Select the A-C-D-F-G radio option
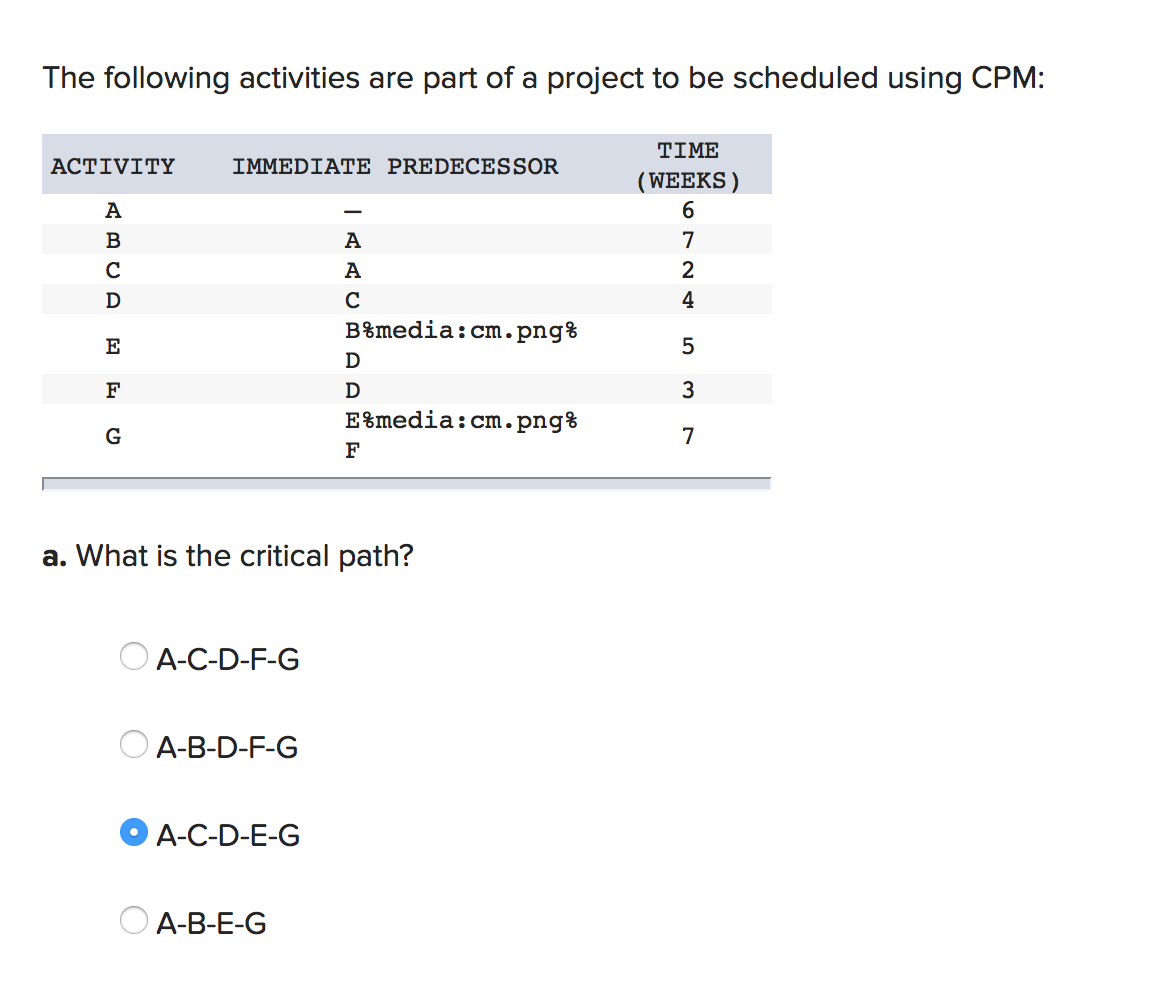Viewport: 1164px width, 984px height. 134,656
